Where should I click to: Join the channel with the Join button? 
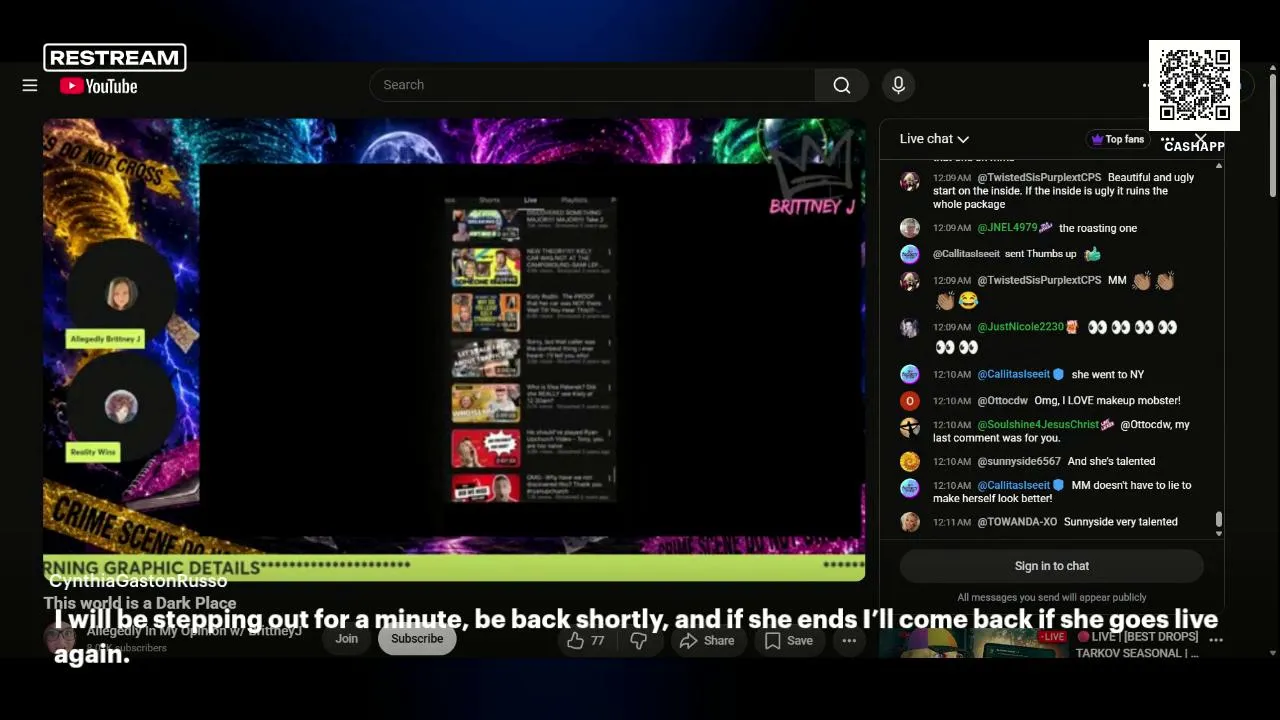point(346,639)
